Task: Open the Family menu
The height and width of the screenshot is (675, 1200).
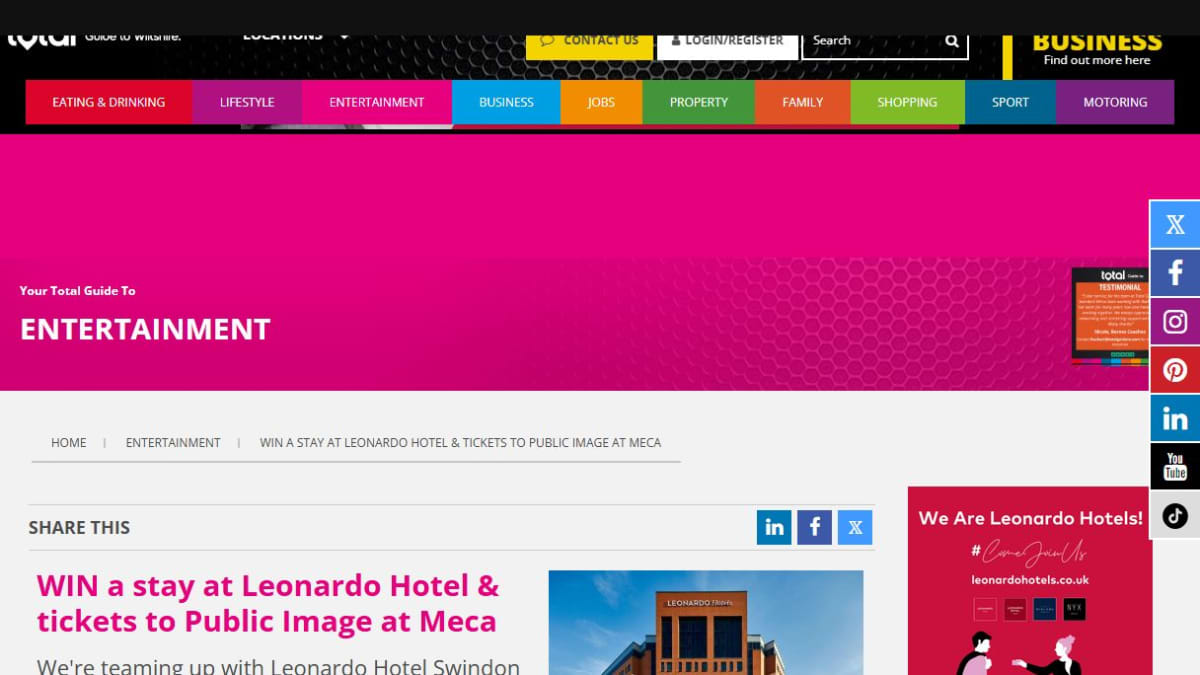Action: click(803, 102)
